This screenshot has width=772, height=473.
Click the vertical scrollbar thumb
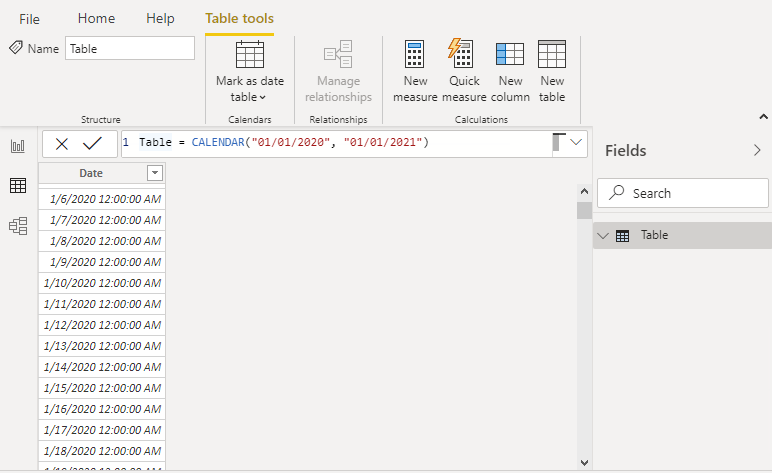click(584, 210)
